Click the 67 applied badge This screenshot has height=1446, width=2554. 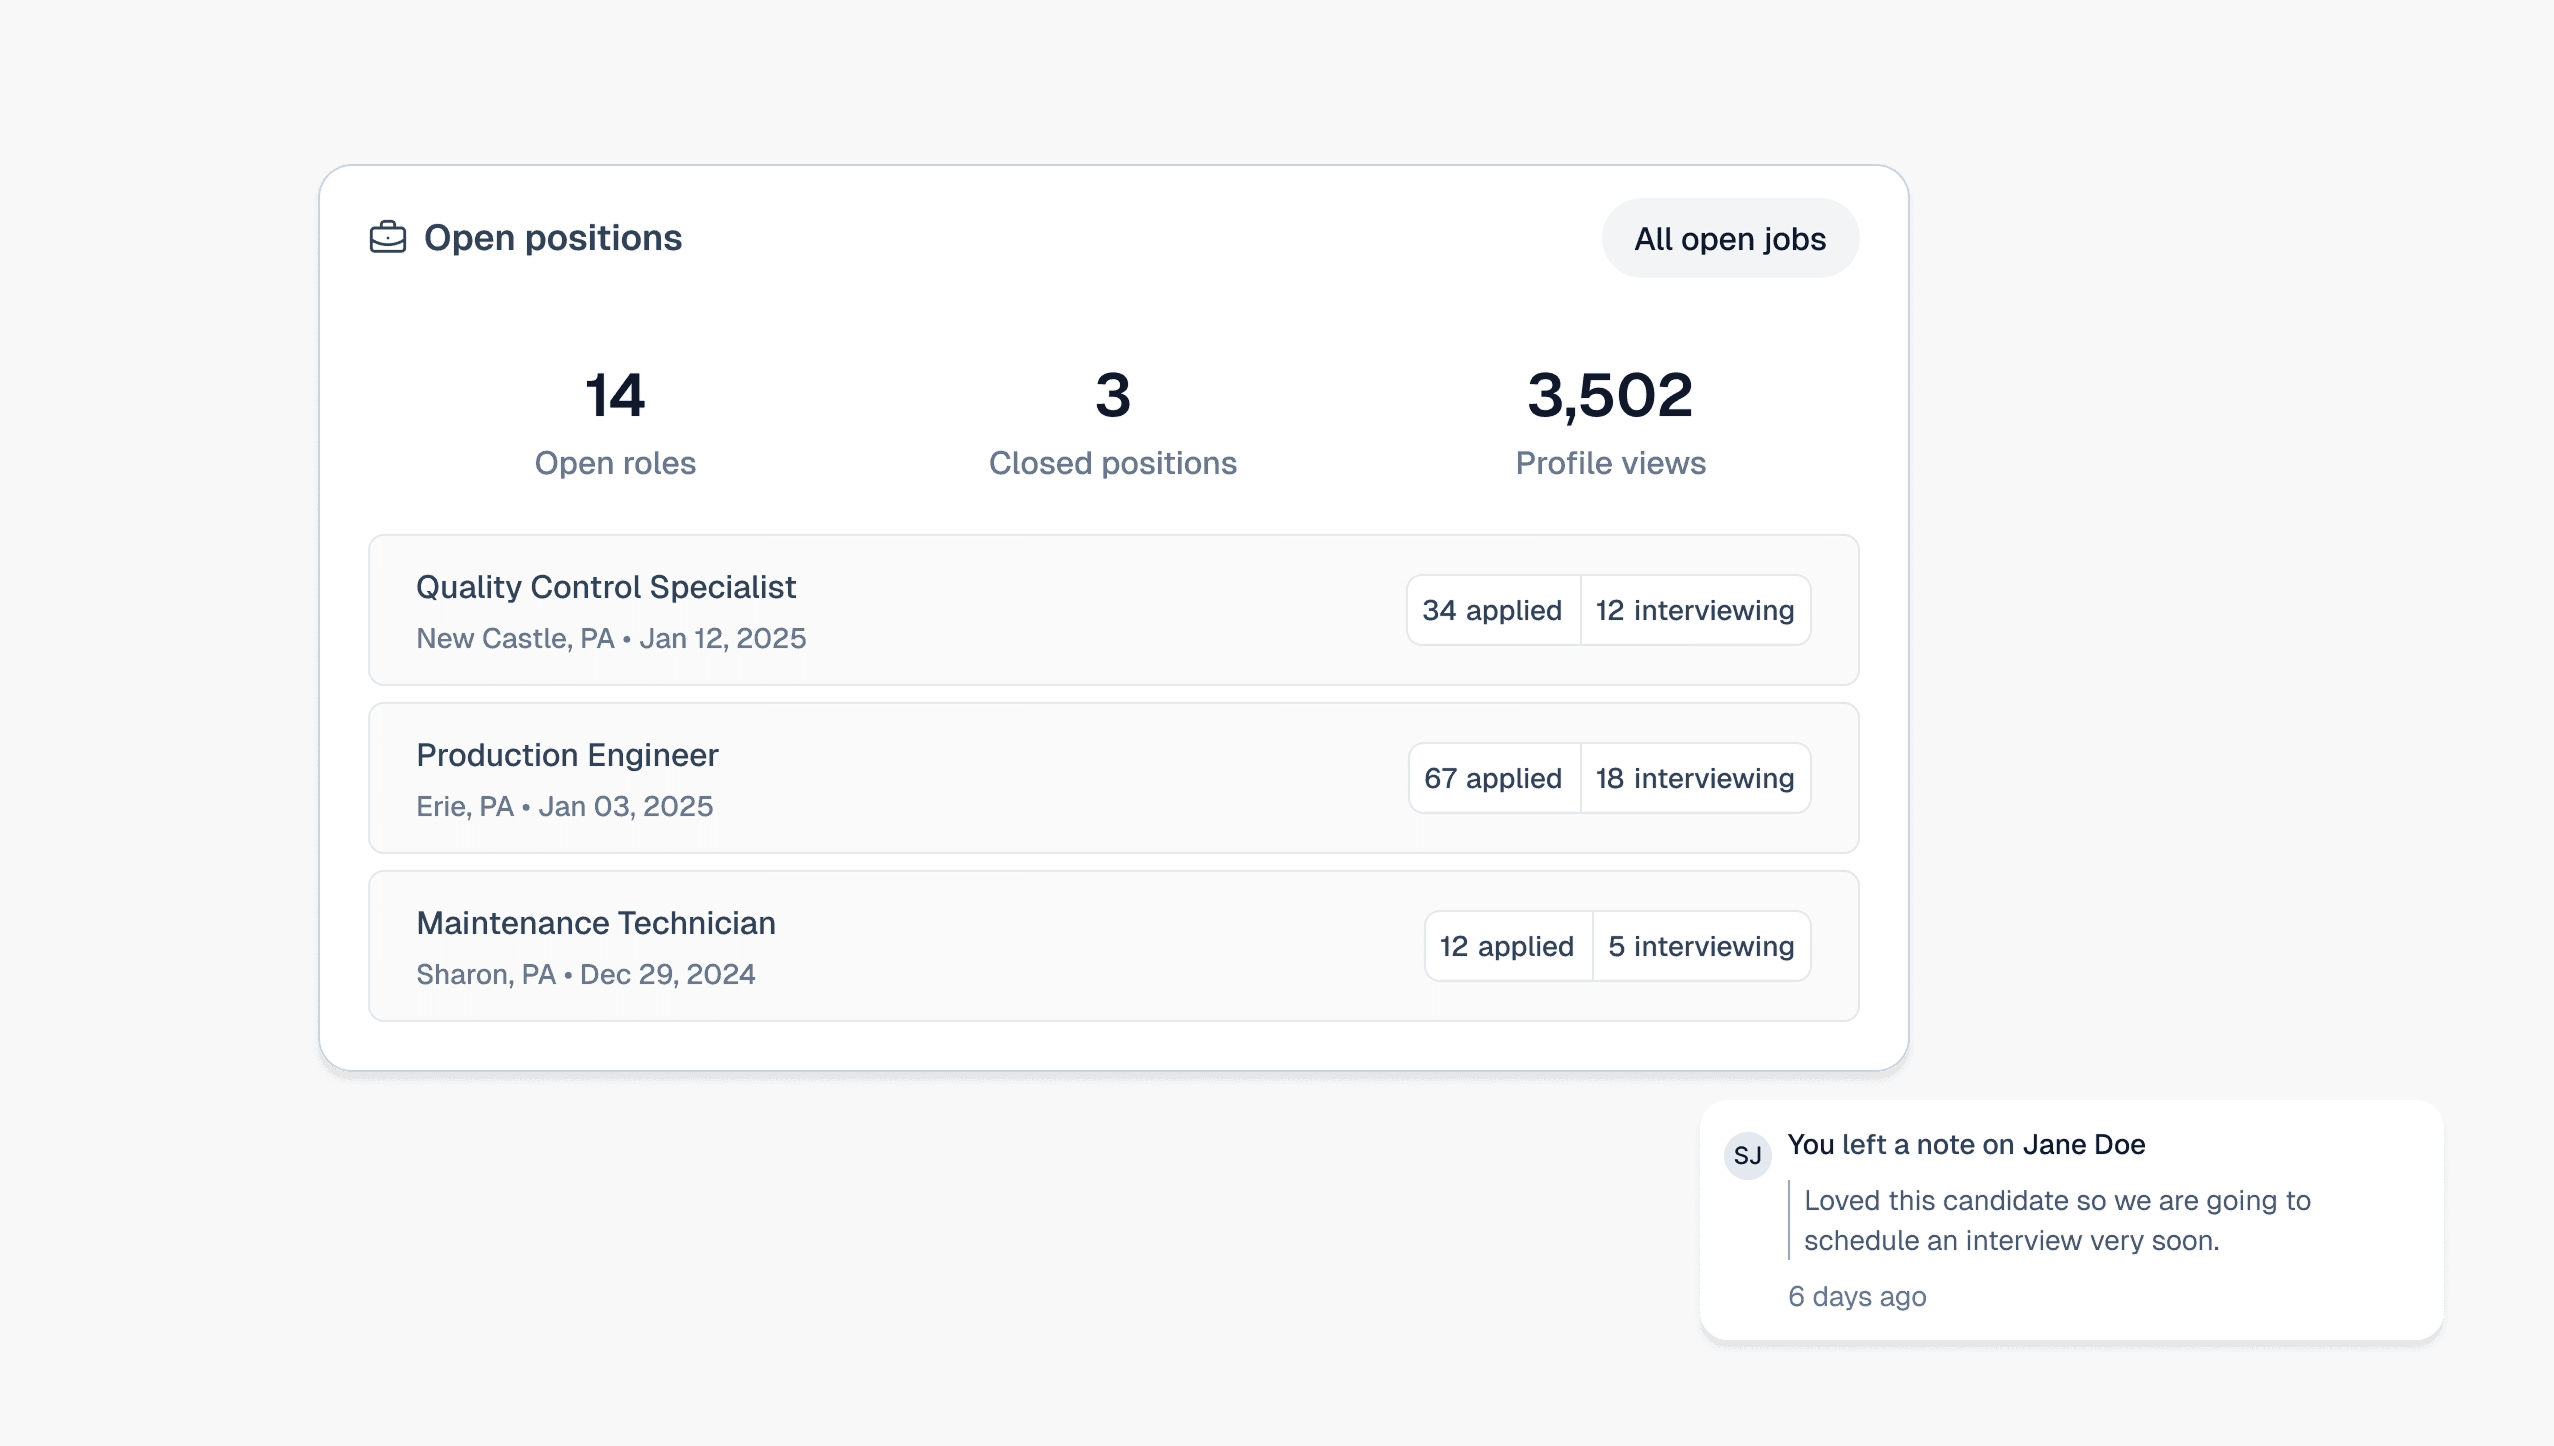[1493, 778]
